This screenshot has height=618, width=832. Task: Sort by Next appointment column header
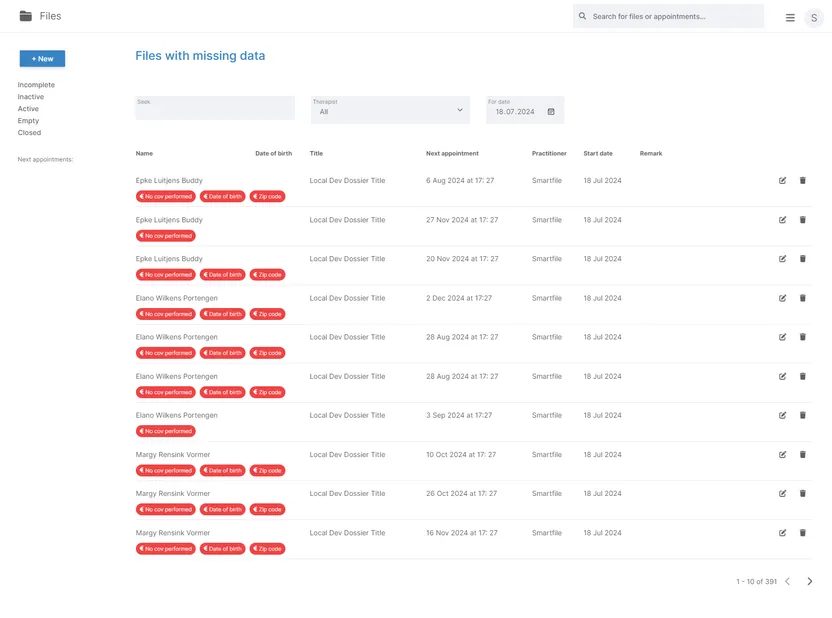click(x=452, y=153)
